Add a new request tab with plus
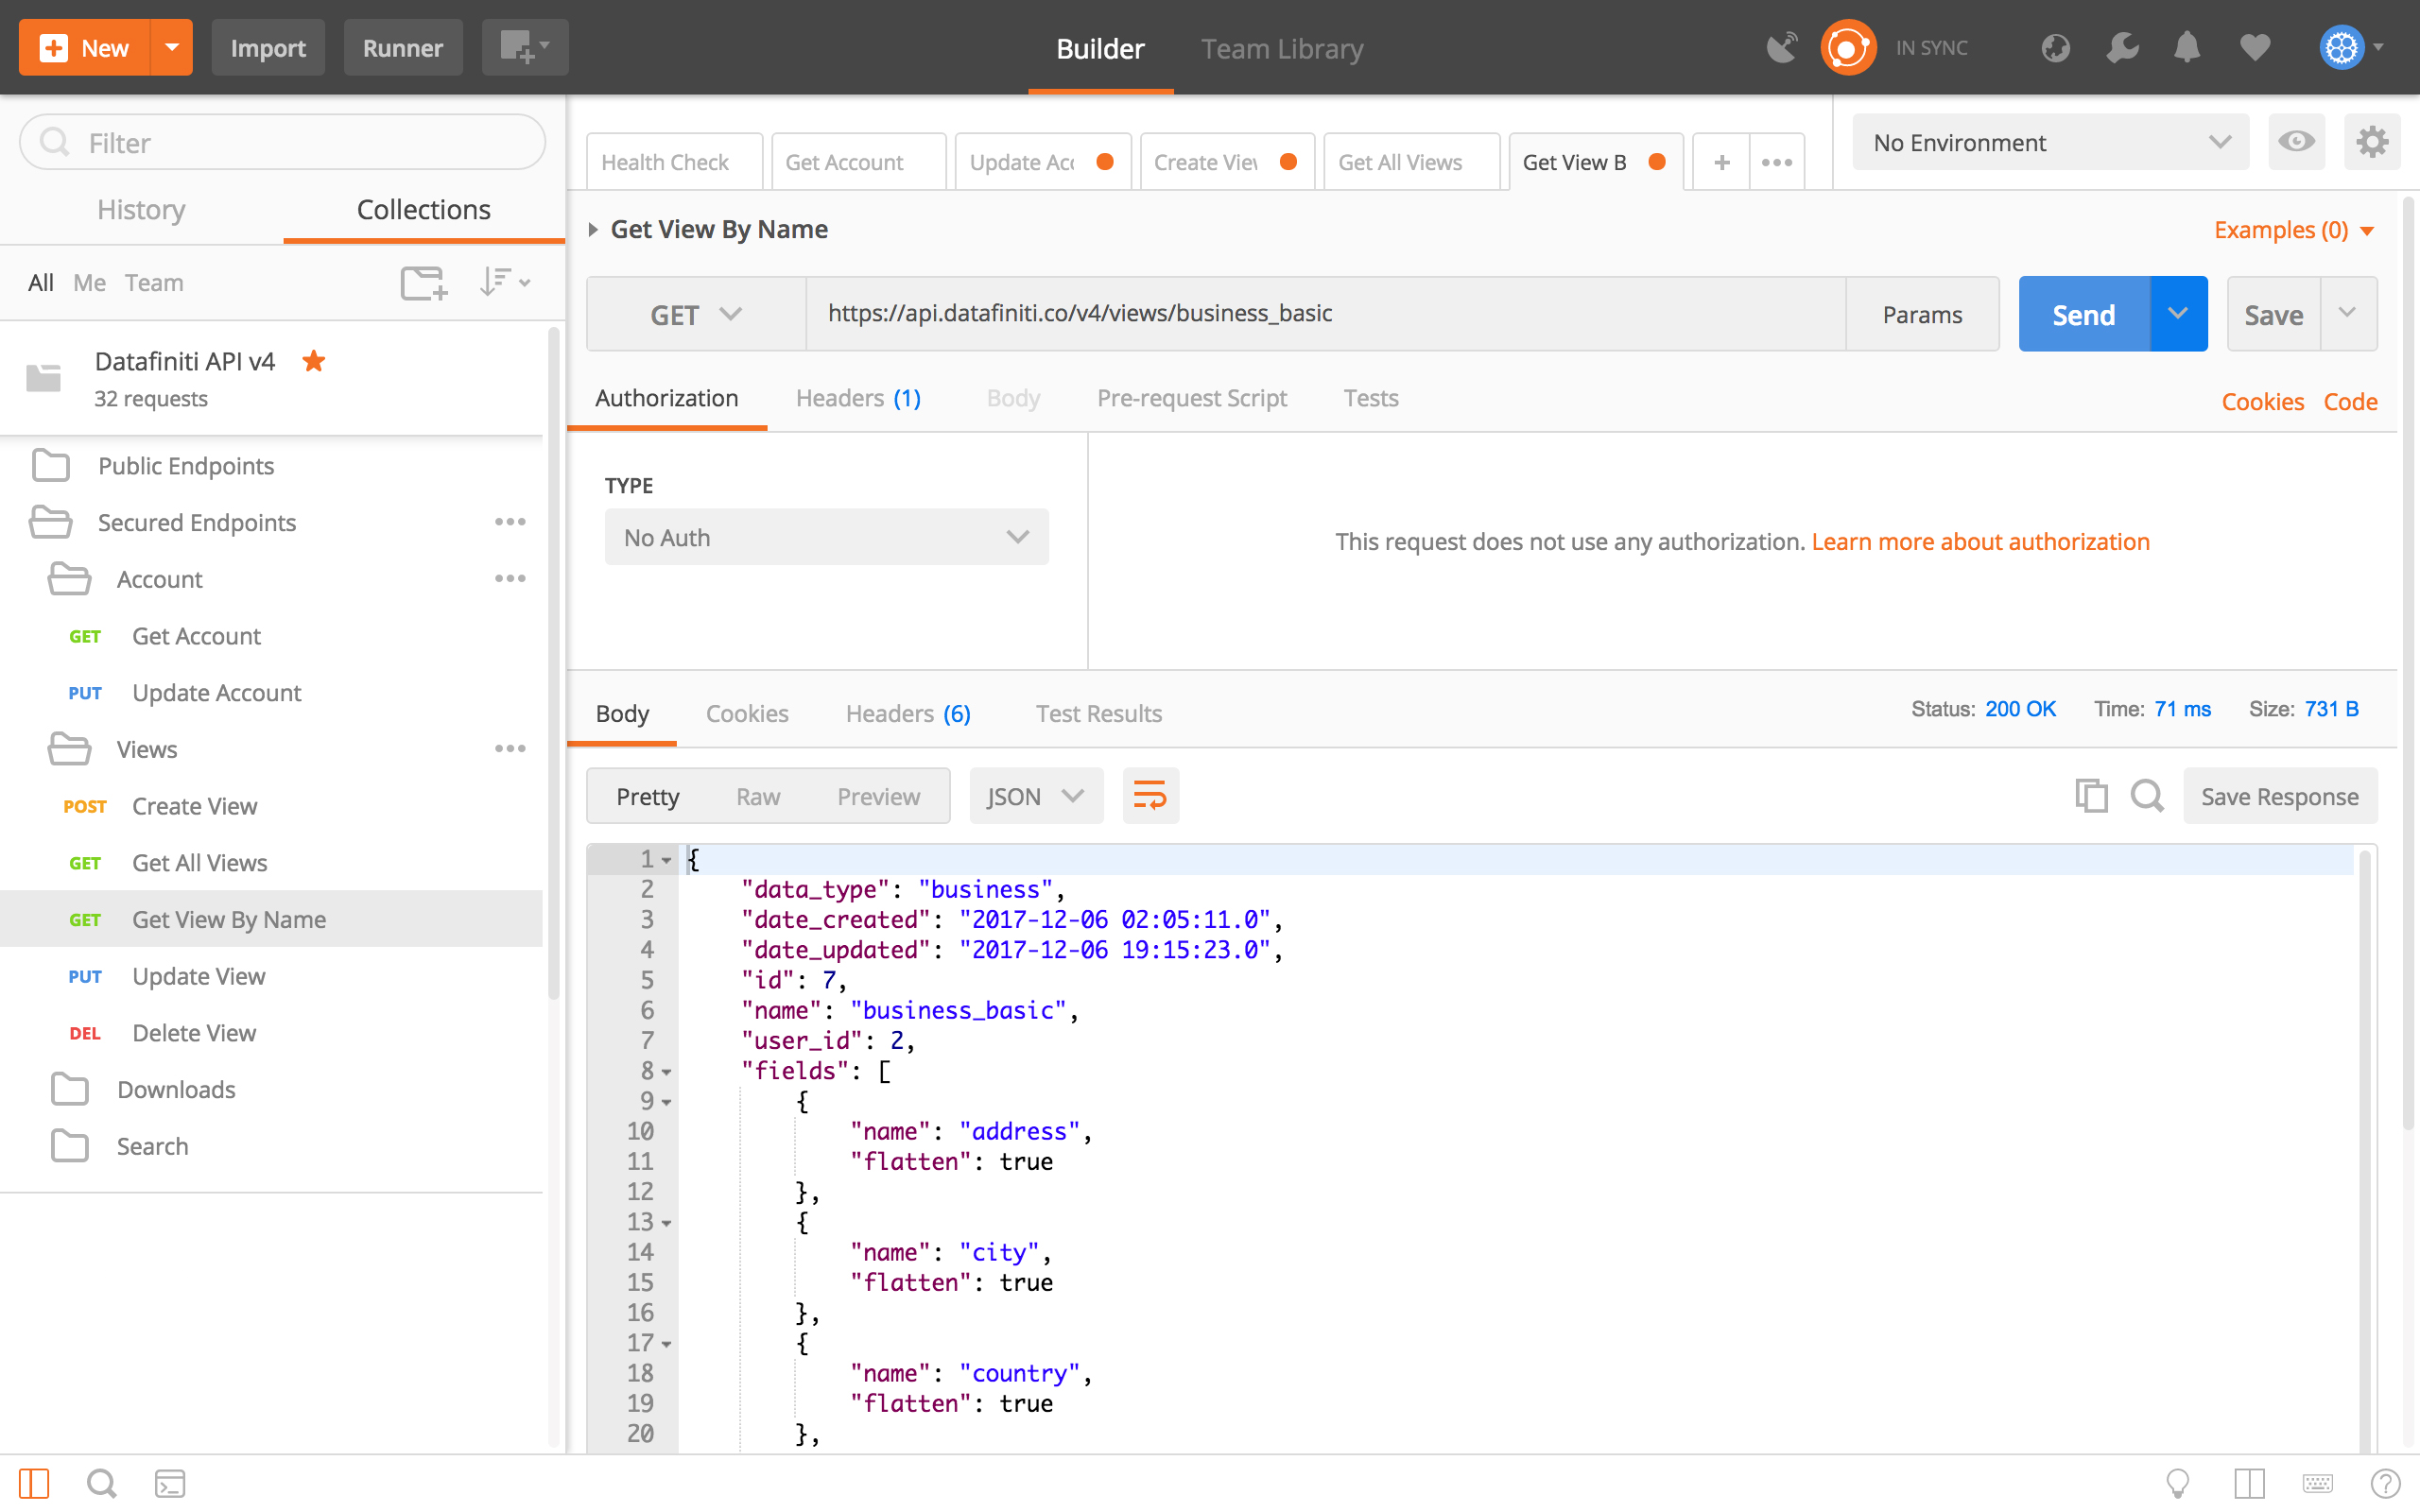The width and height of the screenshot is (2420, 1512). coord(1721,162)
